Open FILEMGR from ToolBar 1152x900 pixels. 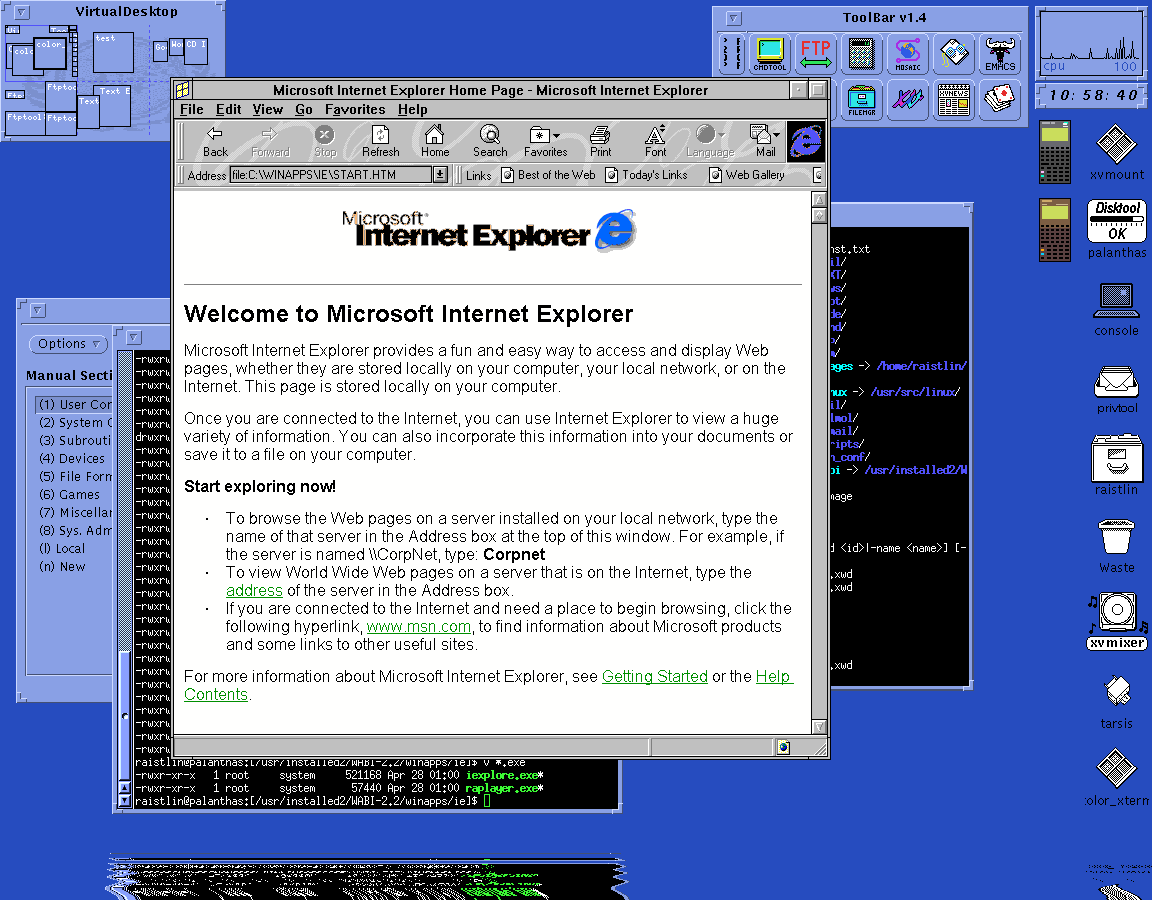click(861, 100)
